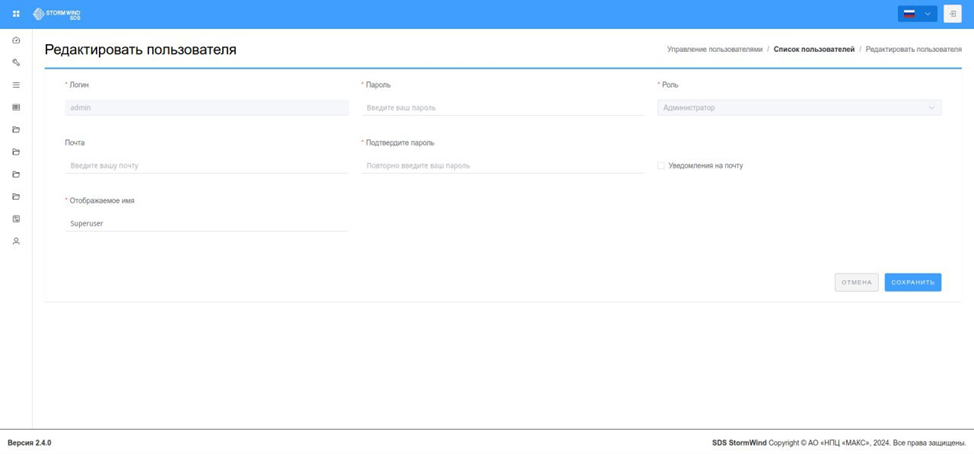The height and width of the screenshot is (454, 974).
Task: Open the user management person icon
Action: tap(16, 241)
